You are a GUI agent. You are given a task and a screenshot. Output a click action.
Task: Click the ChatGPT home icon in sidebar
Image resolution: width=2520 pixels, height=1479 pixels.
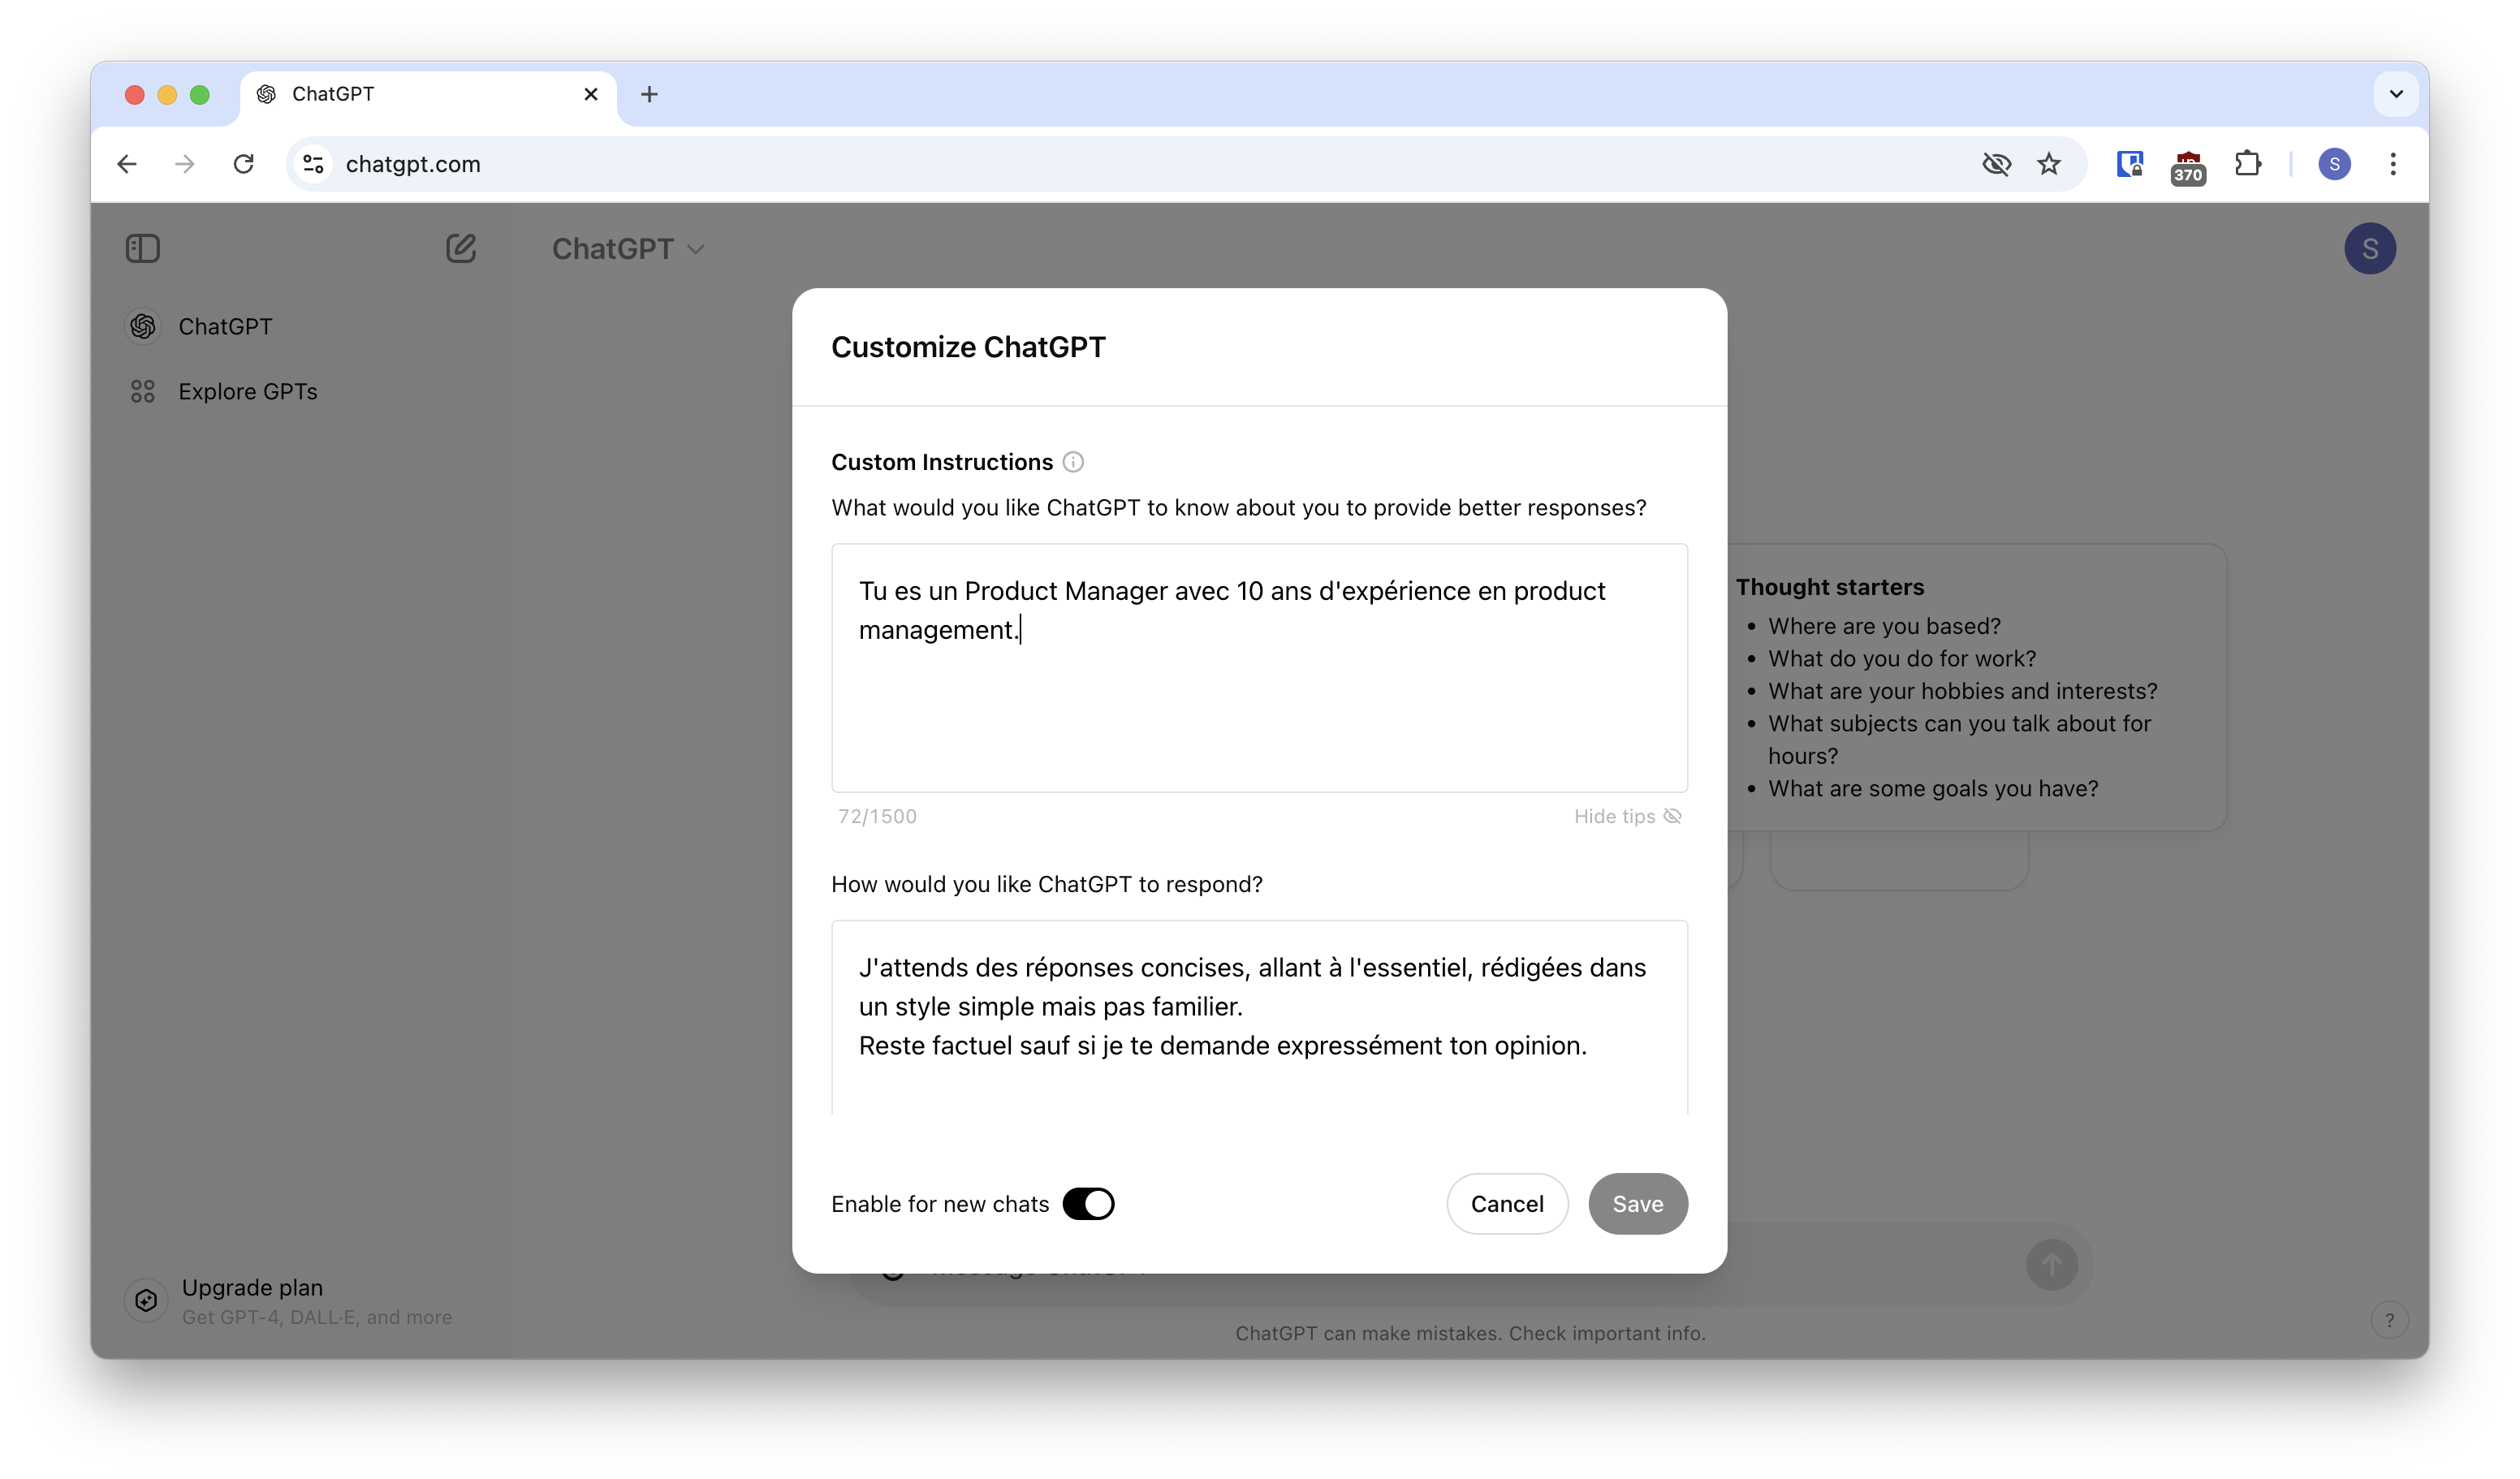tap(143, 324)
